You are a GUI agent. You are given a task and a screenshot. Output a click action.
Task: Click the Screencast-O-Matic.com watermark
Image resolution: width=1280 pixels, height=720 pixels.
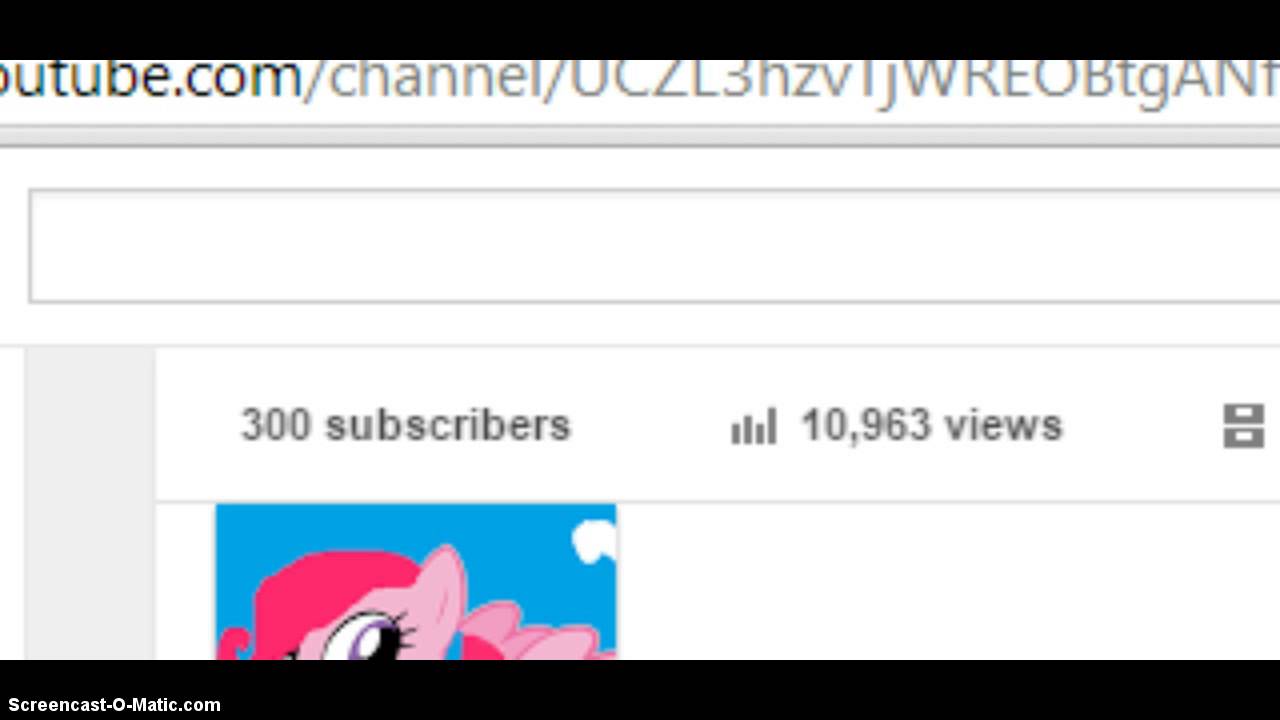[x=114, y=705]
